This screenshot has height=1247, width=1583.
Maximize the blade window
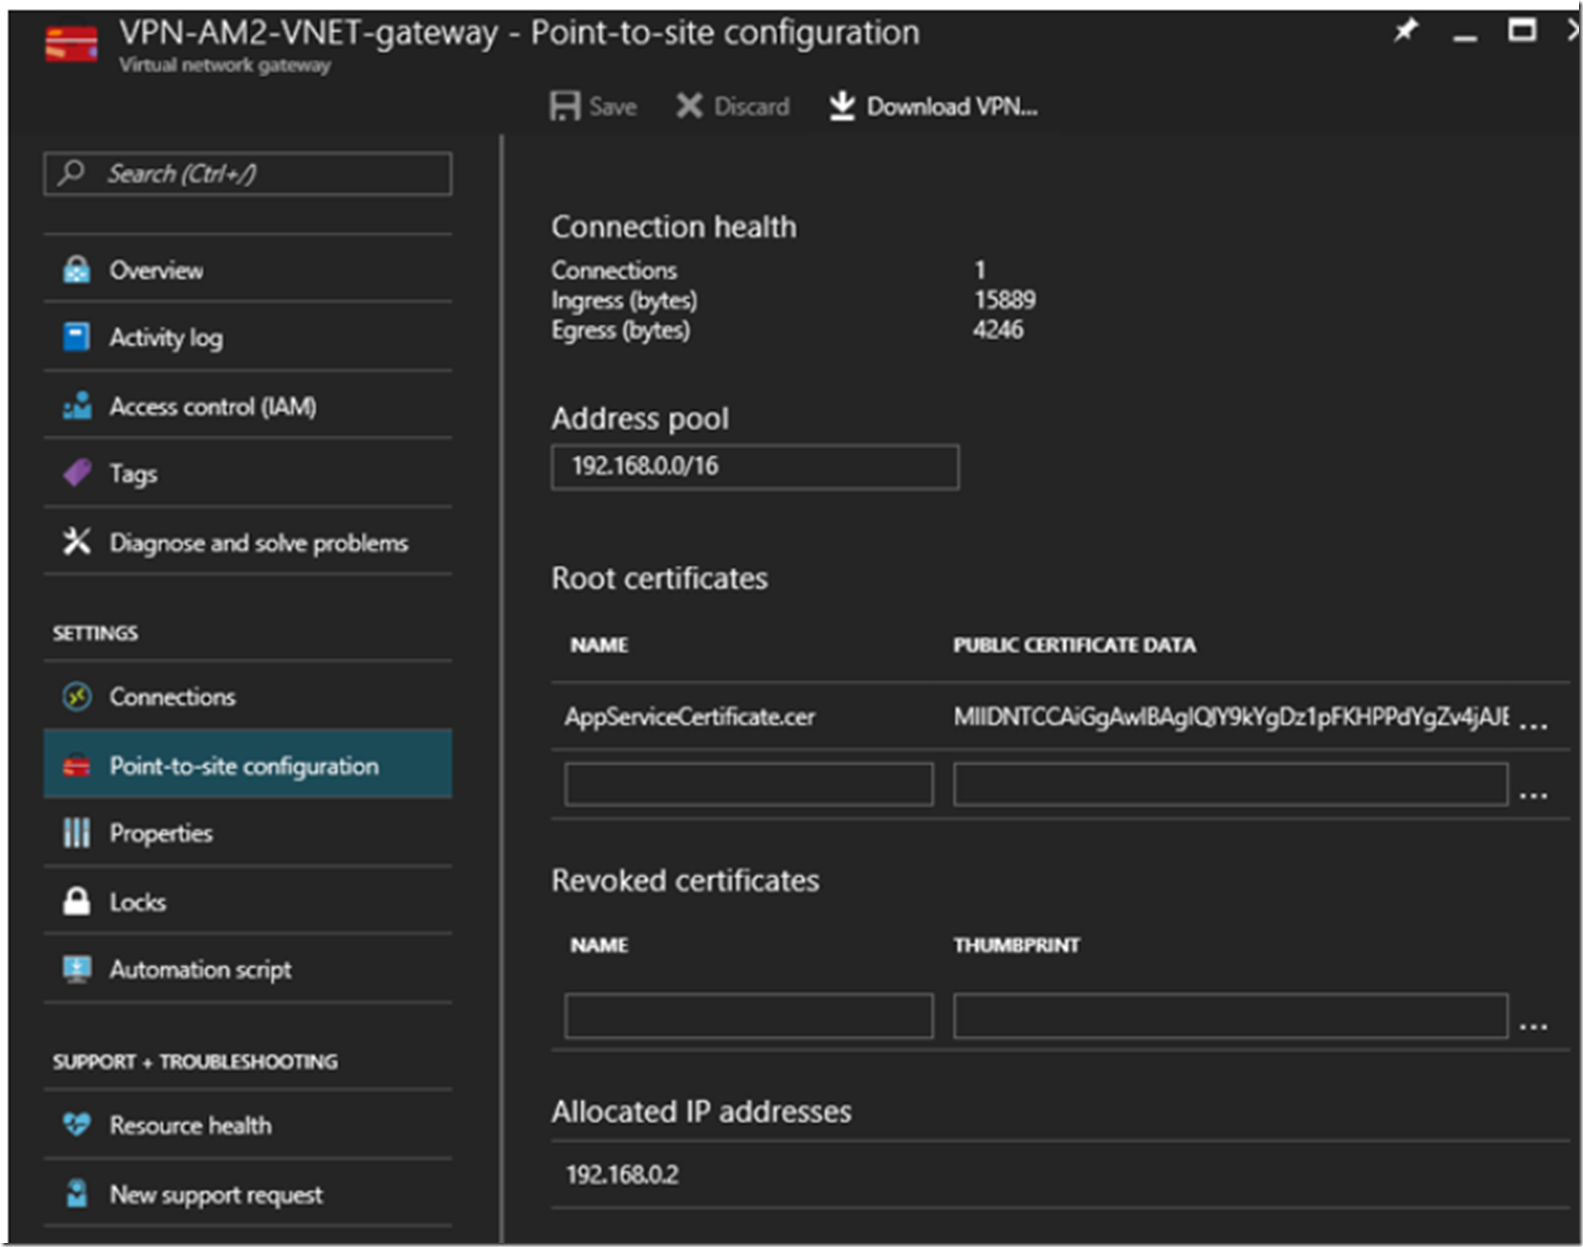pos(1522,31)
